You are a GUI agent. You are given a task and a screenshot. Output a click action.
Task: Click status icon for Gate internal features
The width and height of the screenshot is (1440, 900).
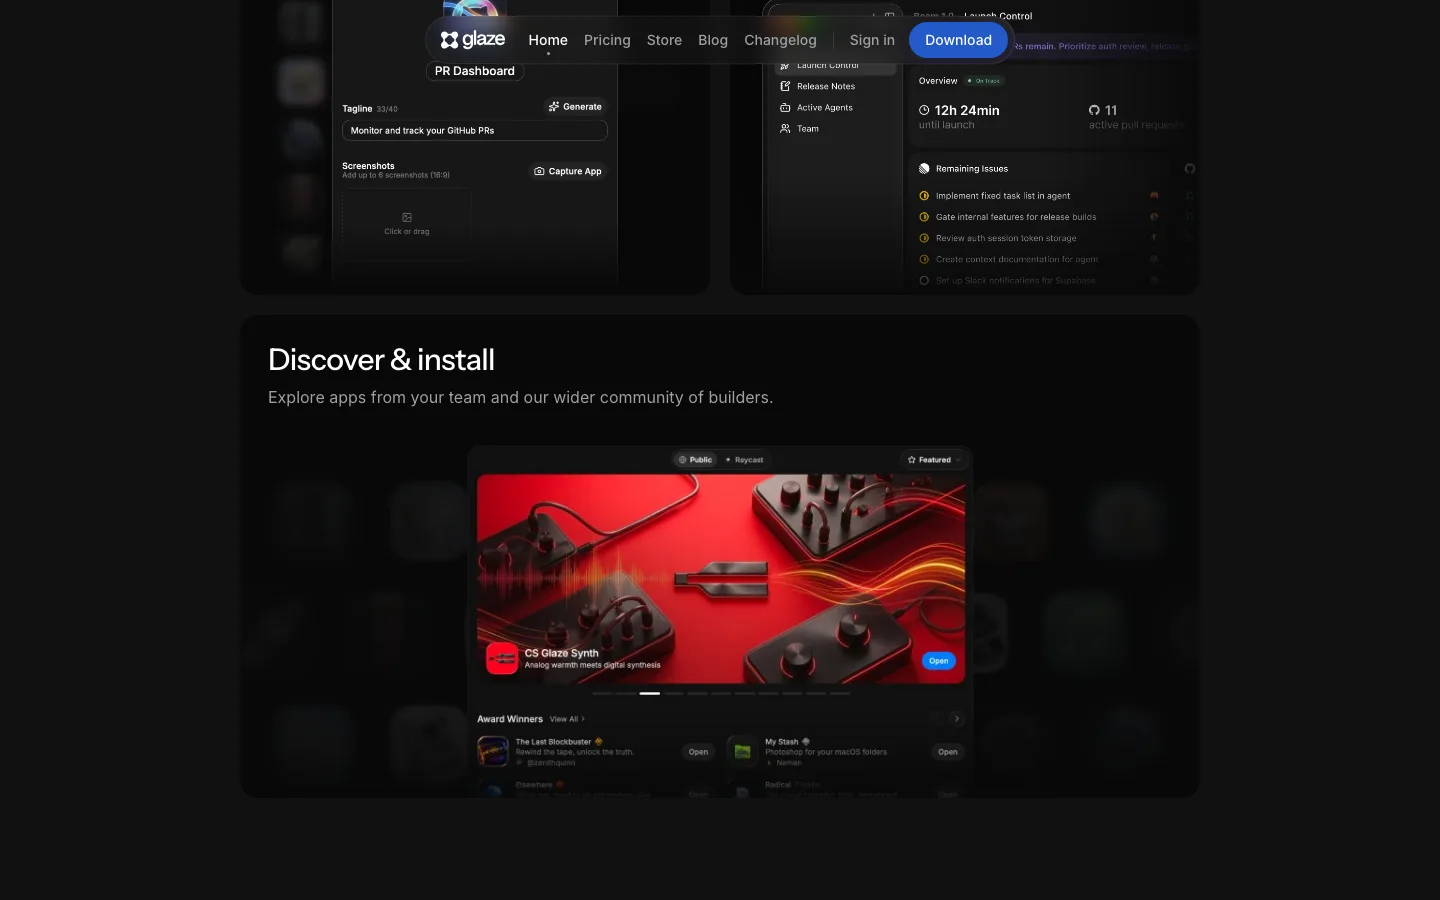[924, 217]
